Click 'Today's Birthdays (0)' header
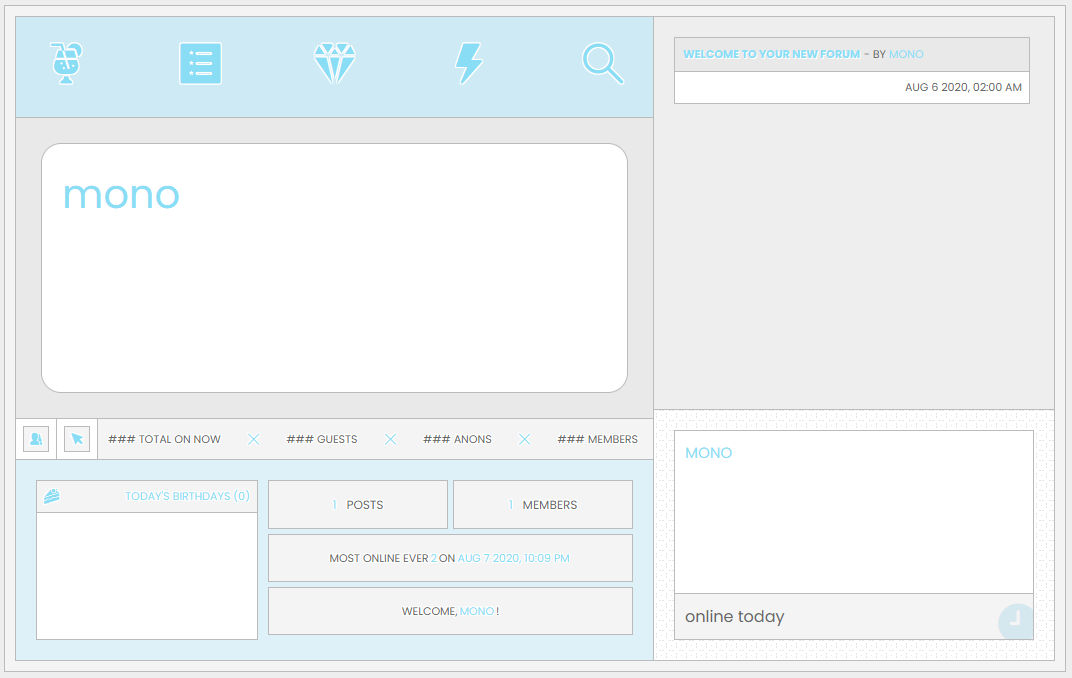Screen dimensions: 1072x678 tap(187, 496)
